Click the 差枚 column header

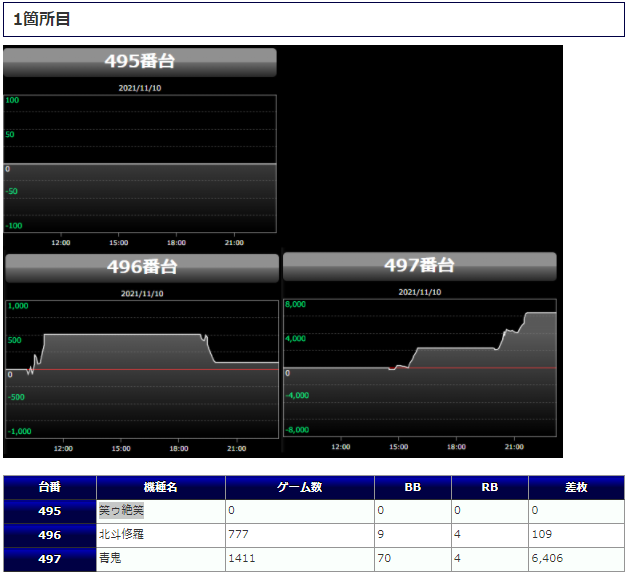tap(576, 487)
